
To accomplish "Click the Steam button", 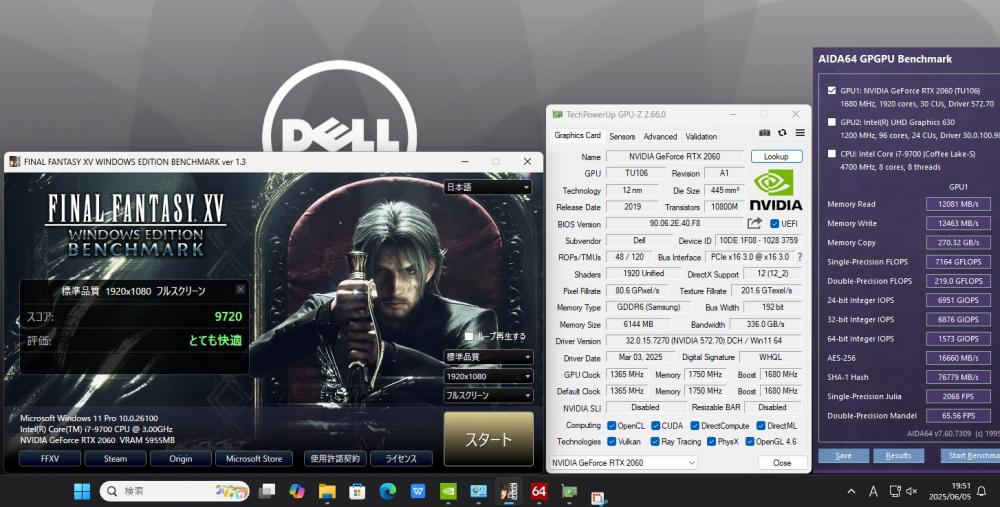I will point(115,459).
